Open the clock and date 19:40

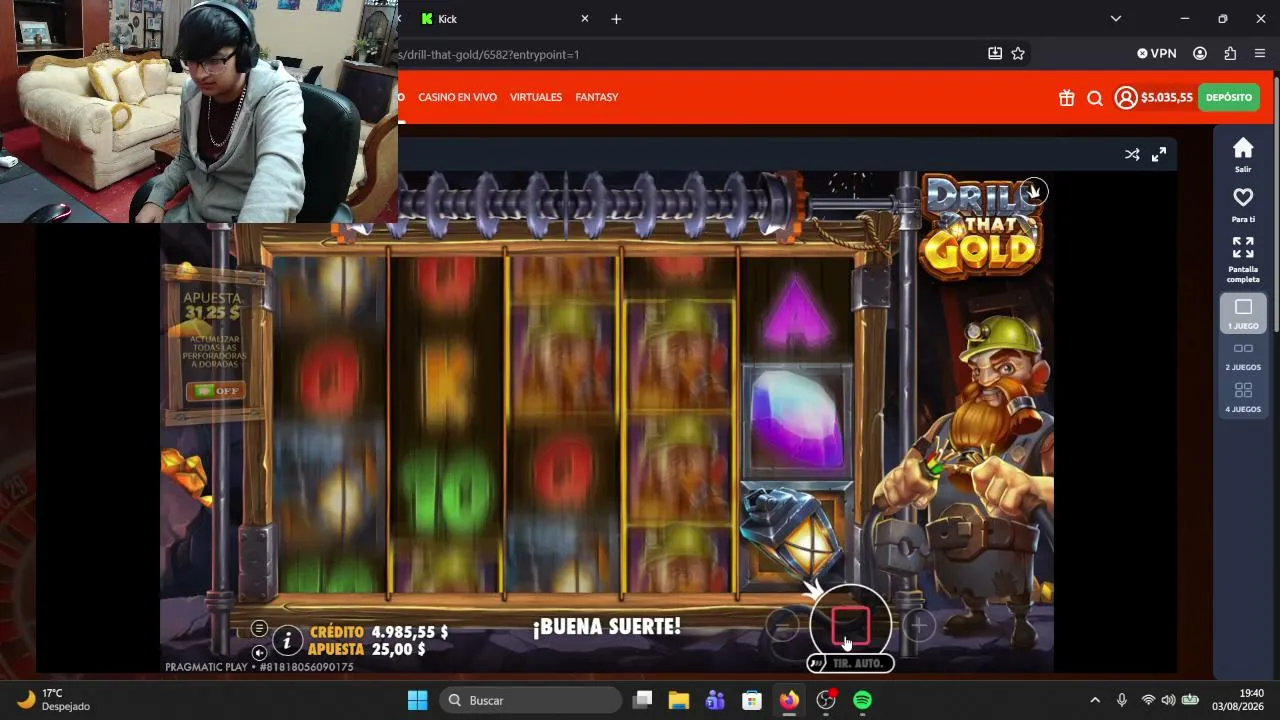click(1237, 700)
